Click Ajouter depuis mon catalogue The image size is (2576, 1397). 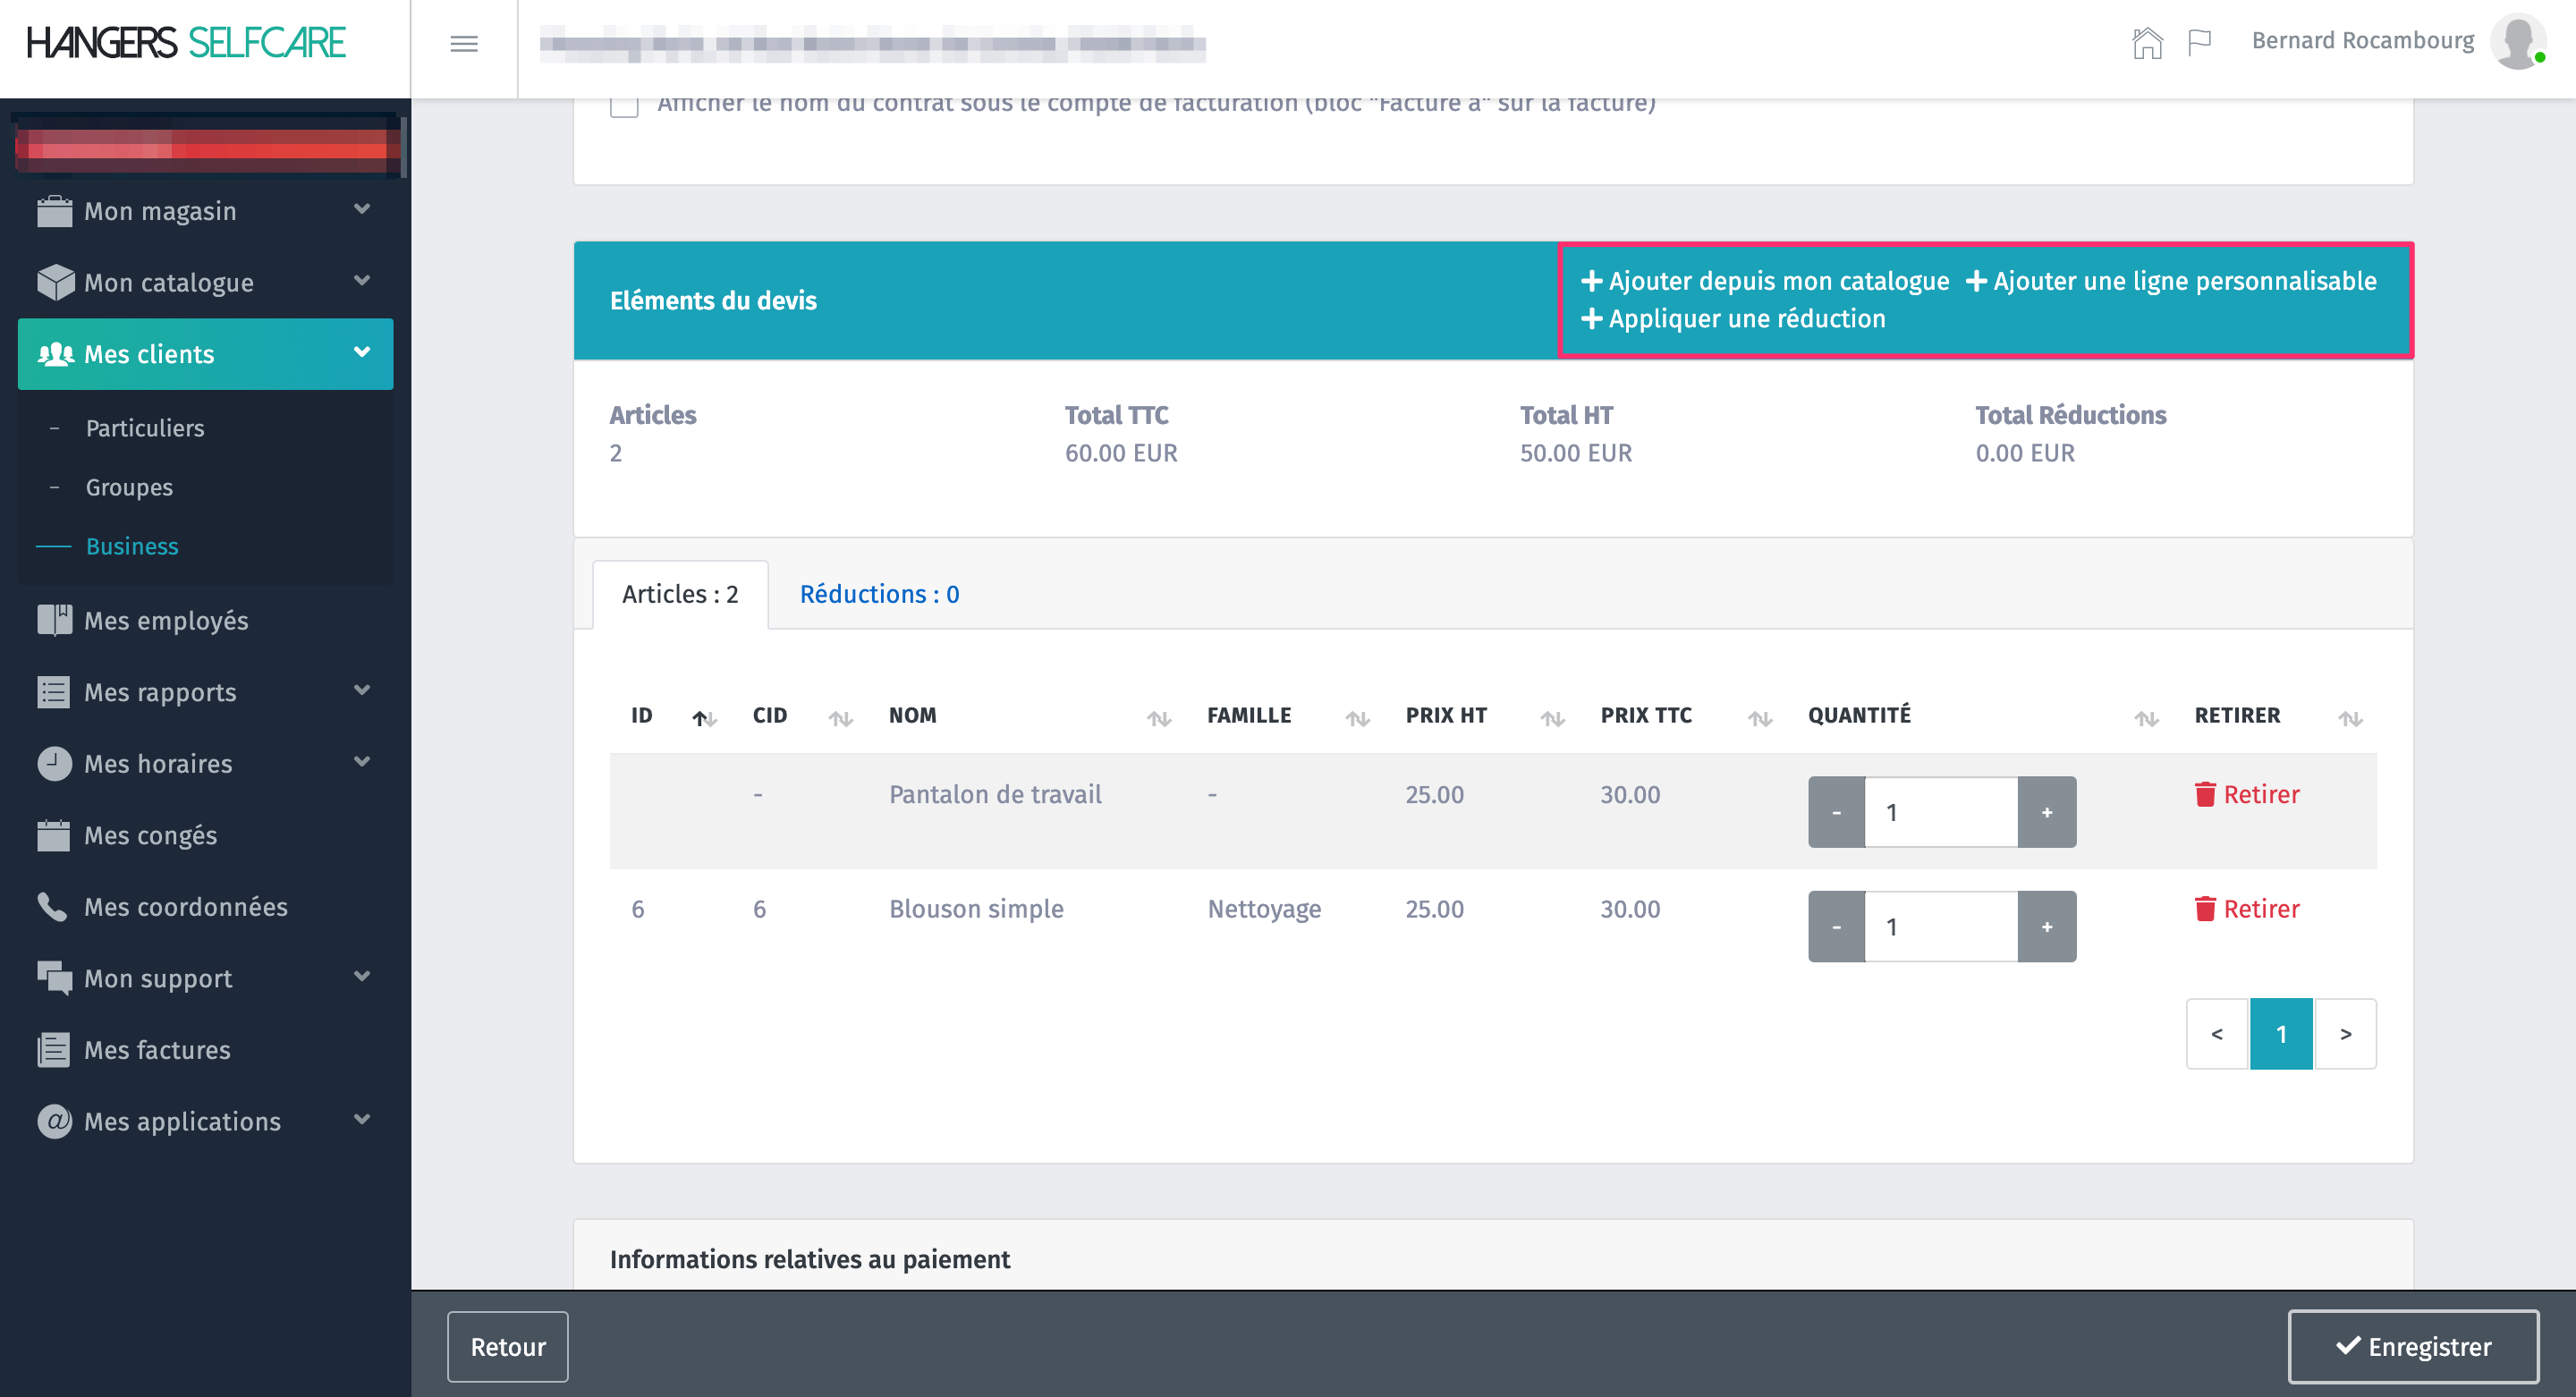pyautogui.click(x=1765, y=281)
